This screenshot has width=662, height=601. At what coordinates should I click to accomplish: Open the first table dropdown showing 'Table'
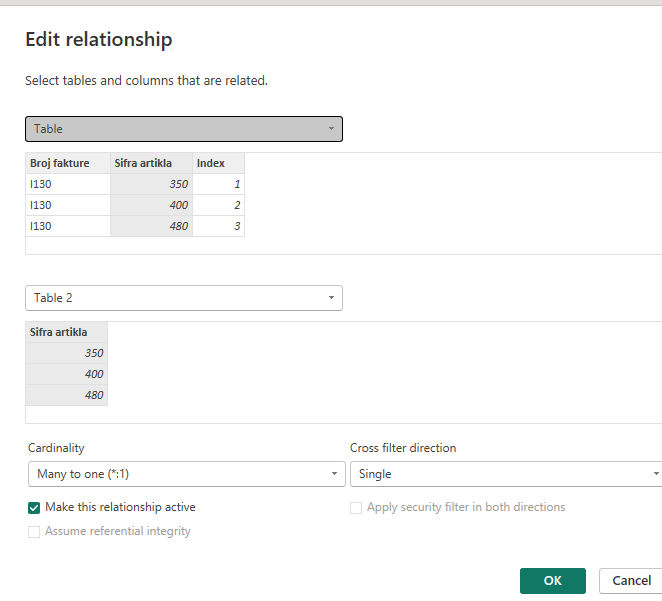pyautogui.click(x=184, y=129)
